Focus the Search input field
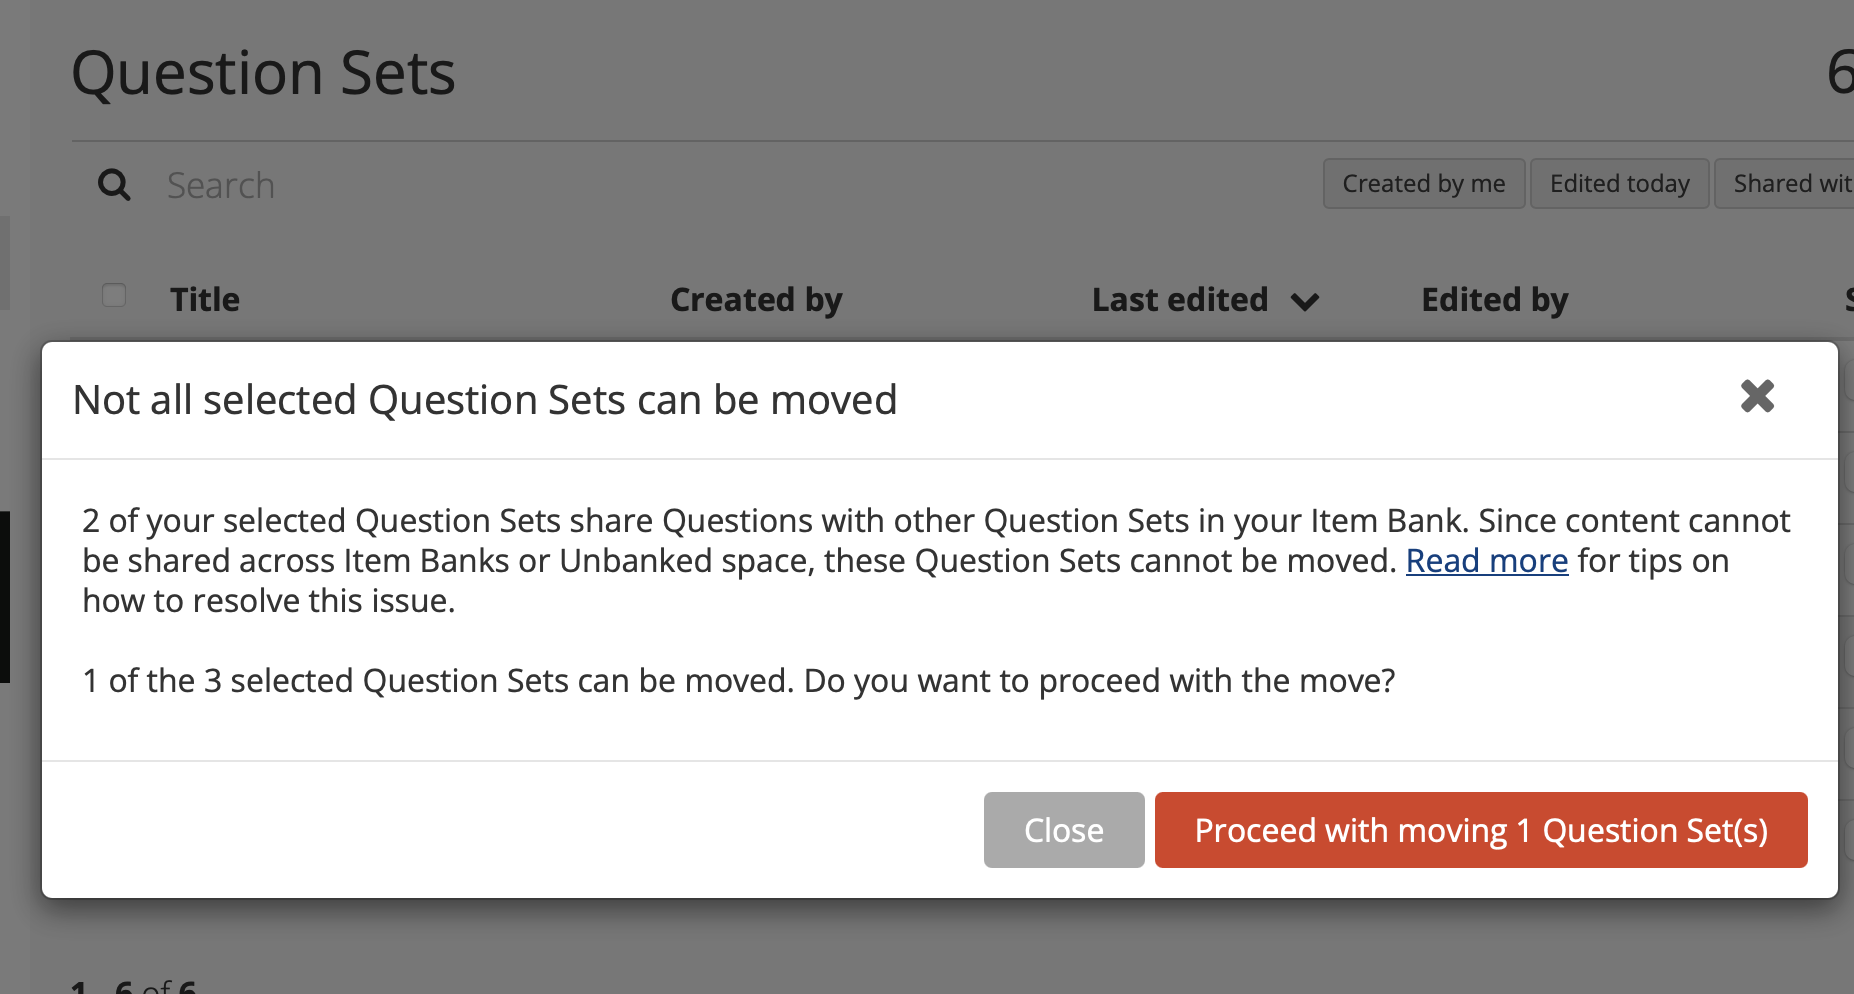 (700, 185)
